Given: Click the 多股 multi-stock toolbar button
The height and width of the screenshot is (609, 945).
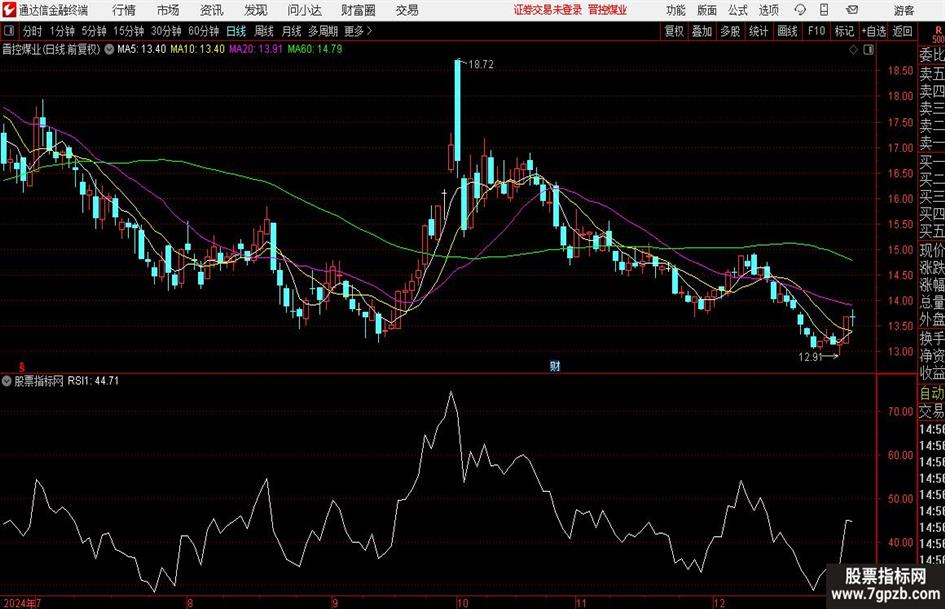Looking at the screenshot, I should [730, 31].
